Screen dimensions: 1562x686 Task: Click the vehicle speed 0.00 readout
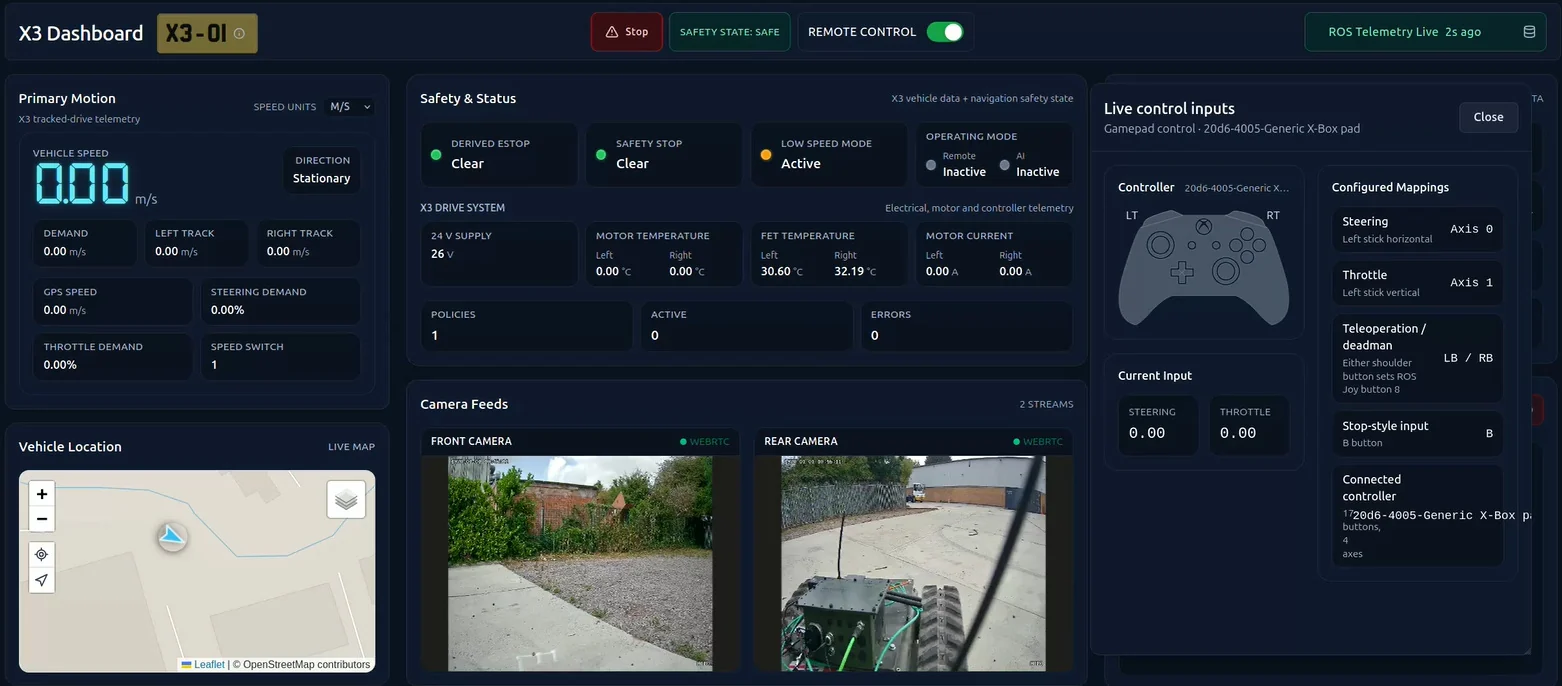[x=82, y=184]
